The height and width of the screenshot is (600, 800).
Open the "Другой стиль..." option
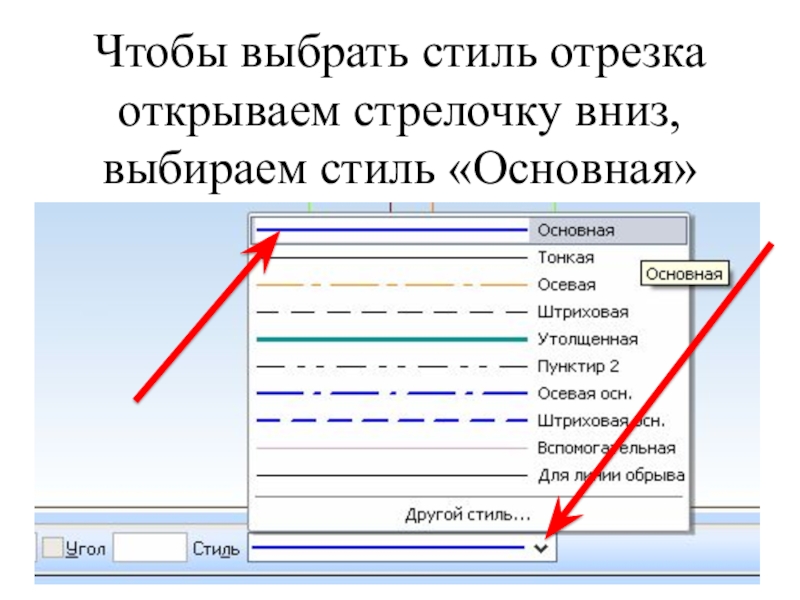coord(469,515)
